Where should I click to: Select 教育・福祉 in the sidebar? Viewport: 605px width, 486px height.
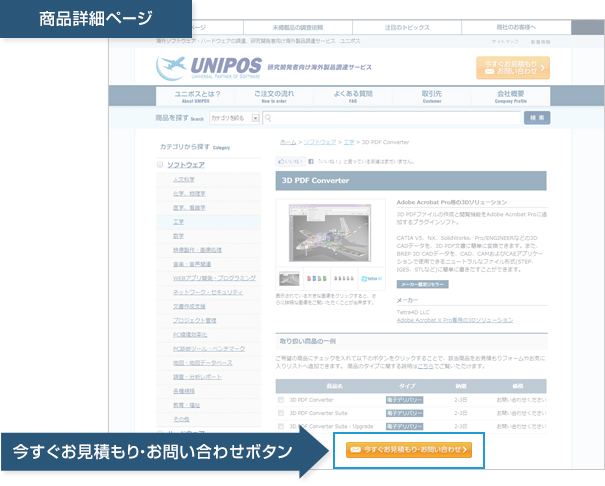coord(186,405)
